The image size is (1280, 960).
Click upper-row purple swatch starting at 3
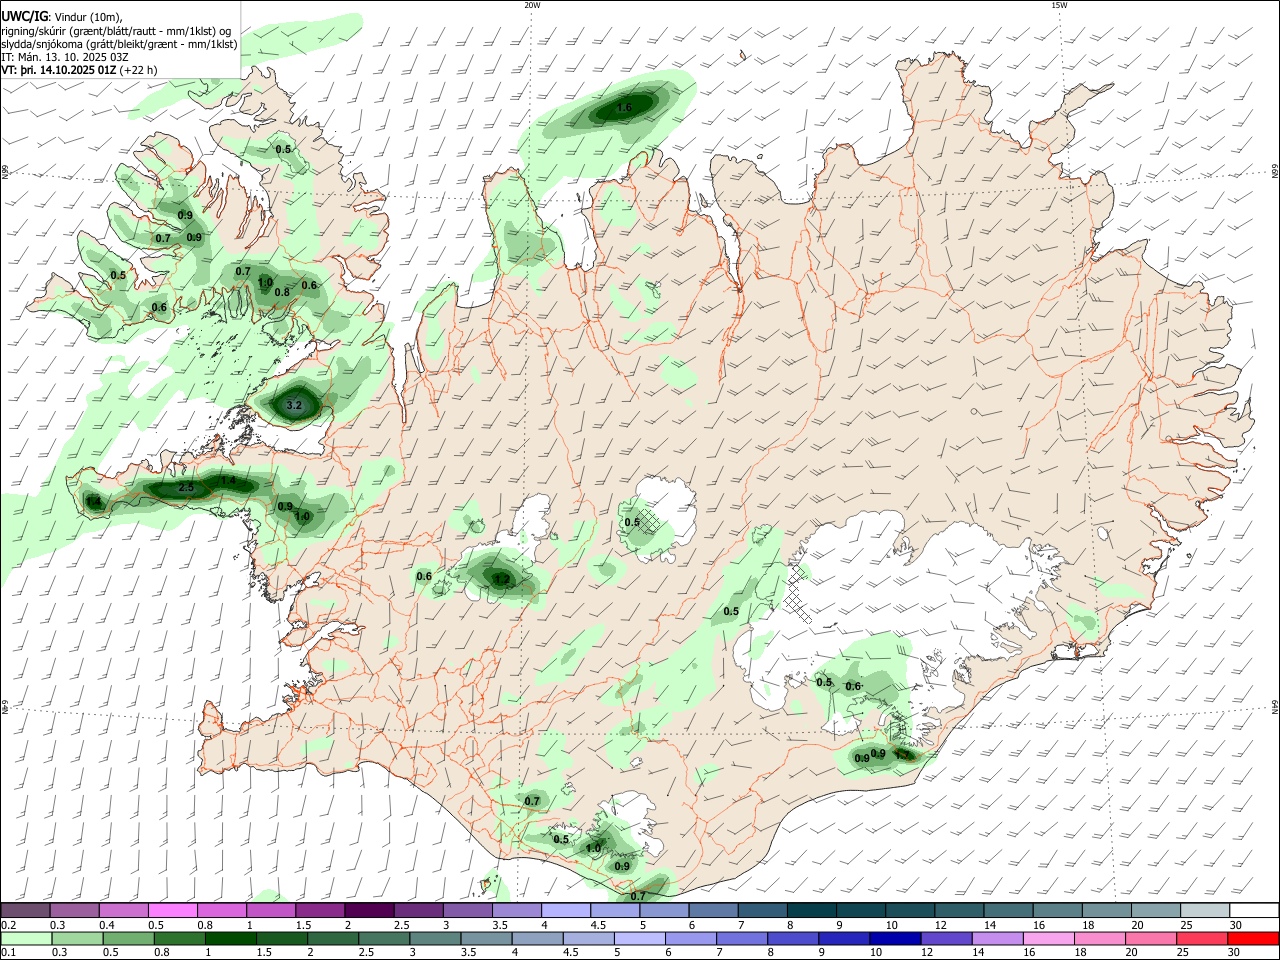[x=467, y=910]
